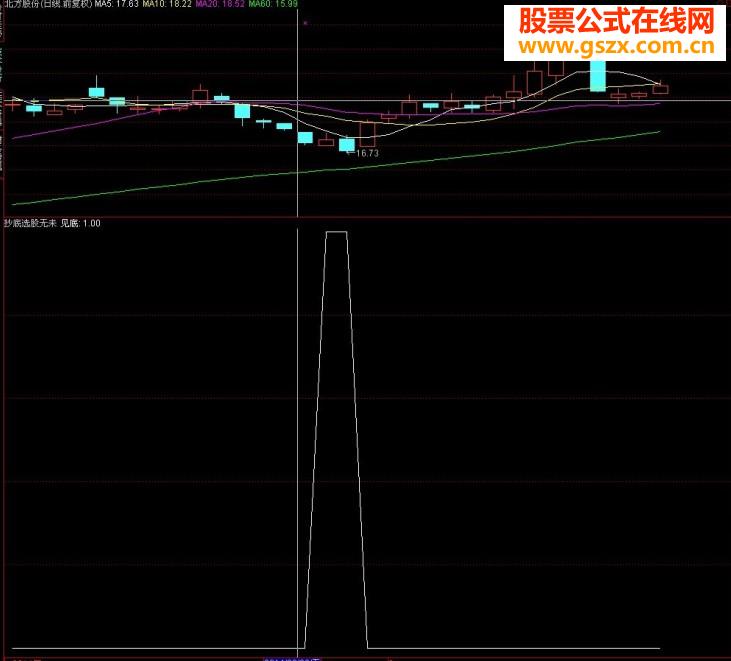The height and width of the screenshot is (661, 731).
Task: Click the stock name title 北方股份
Action: coord(20,4)
